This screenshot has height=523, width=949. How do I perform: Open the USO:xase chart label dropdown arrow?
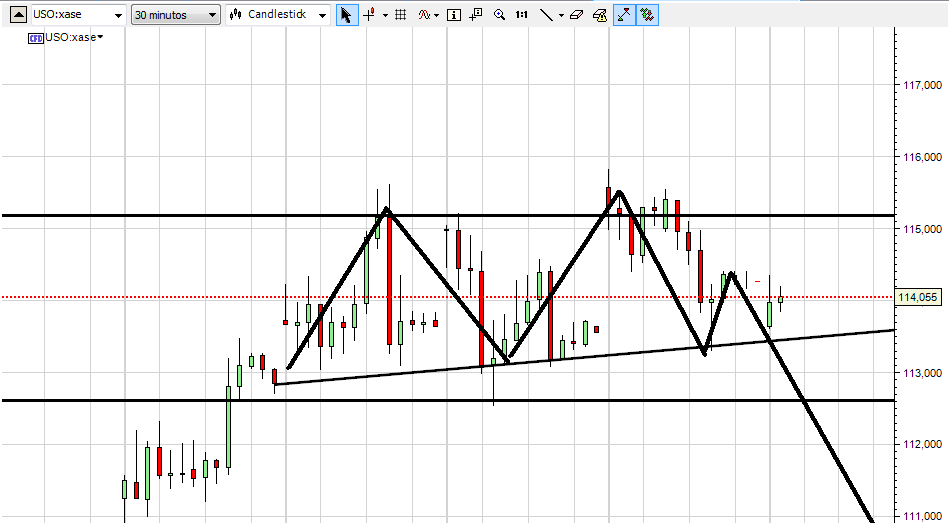(100, 37)
